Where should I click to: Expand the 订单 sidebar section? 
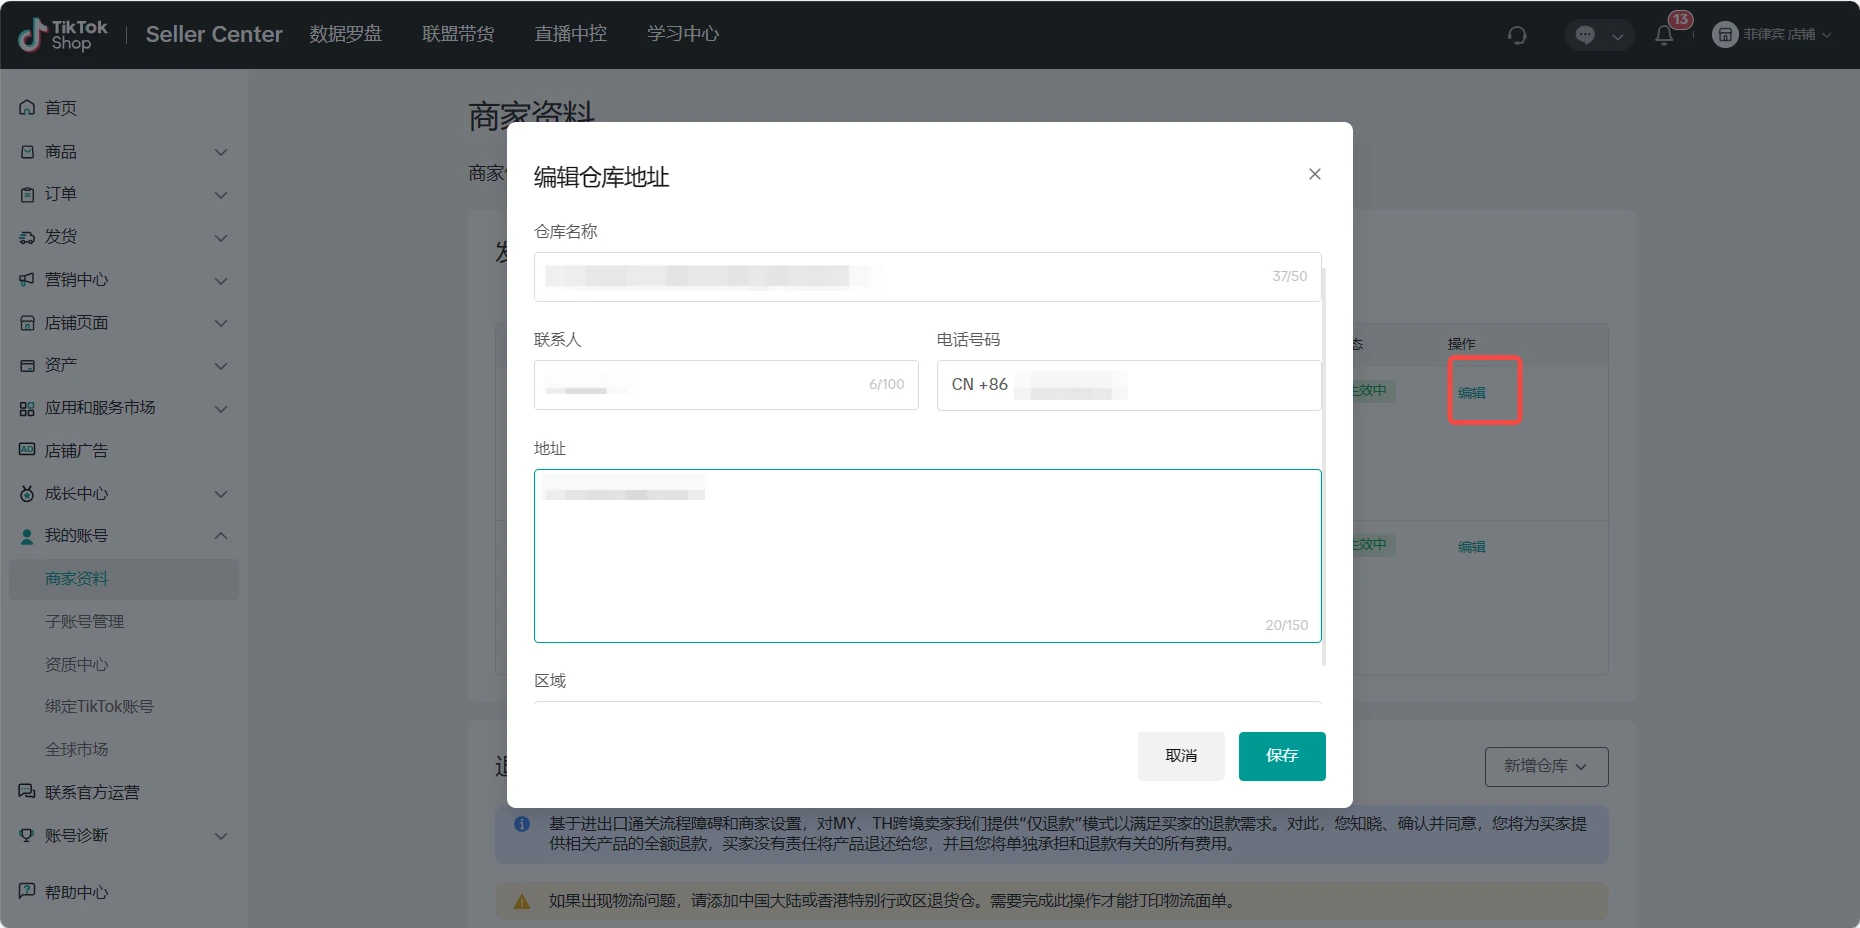pos(221,195)
